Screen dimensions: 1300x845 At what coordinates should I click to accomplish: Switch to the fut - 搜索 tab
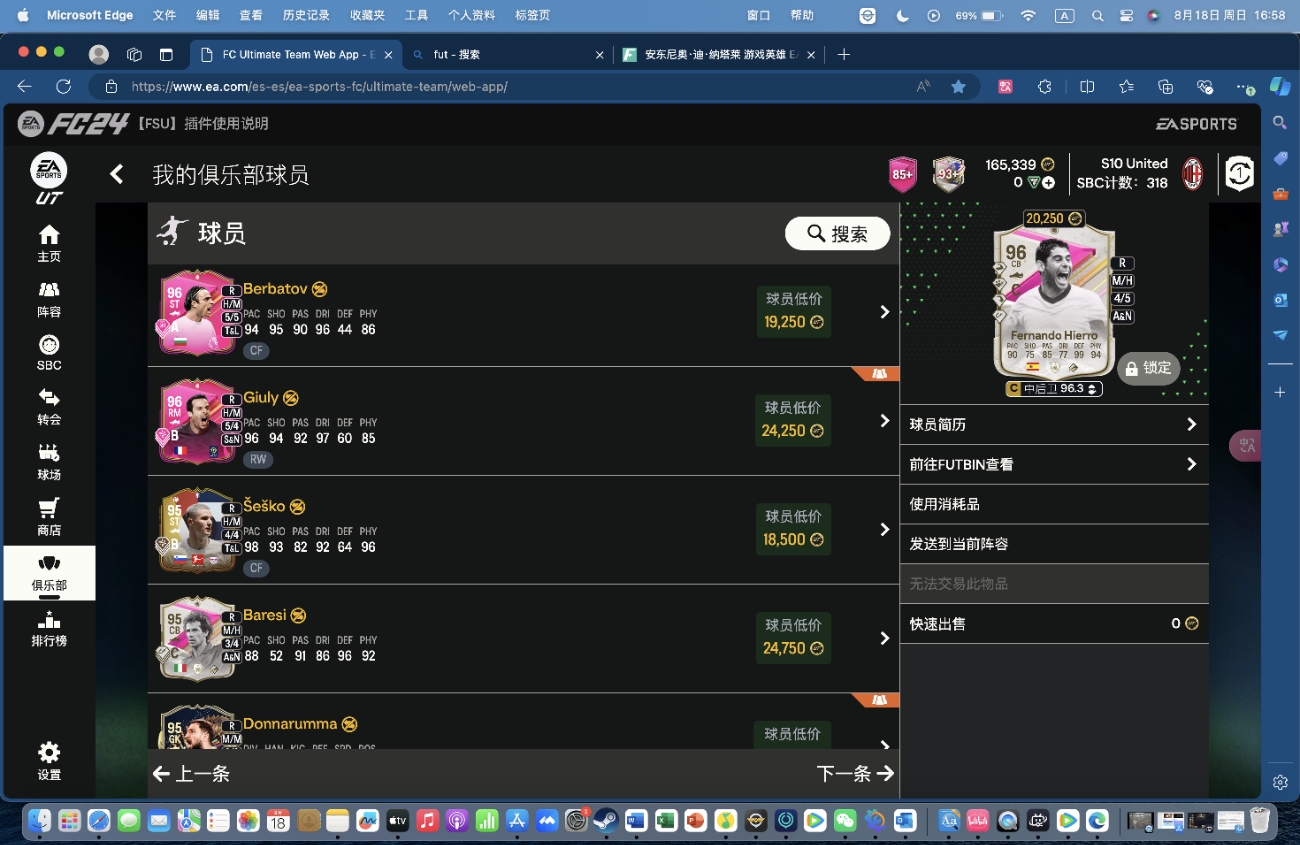click(507, 55)
